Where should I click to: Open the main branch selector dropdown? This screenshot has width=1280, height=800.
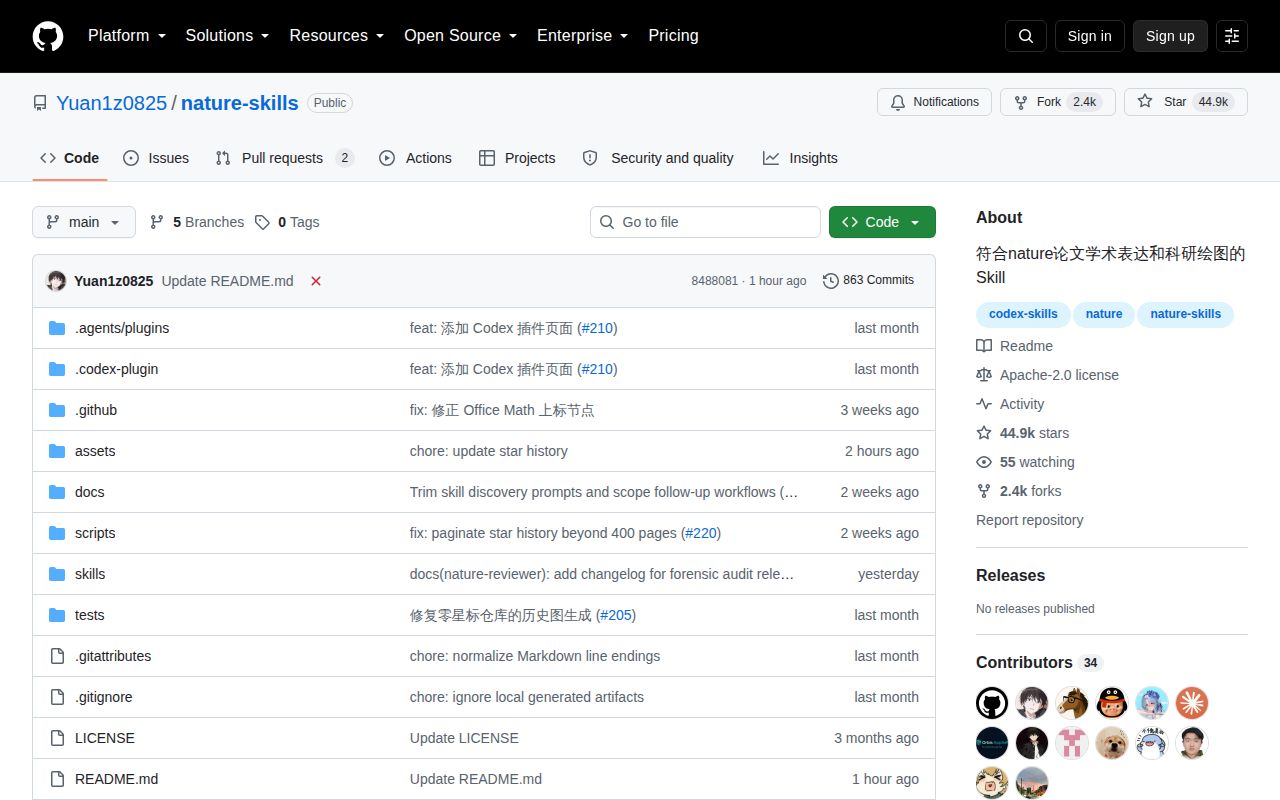click(x=84, y=222)
